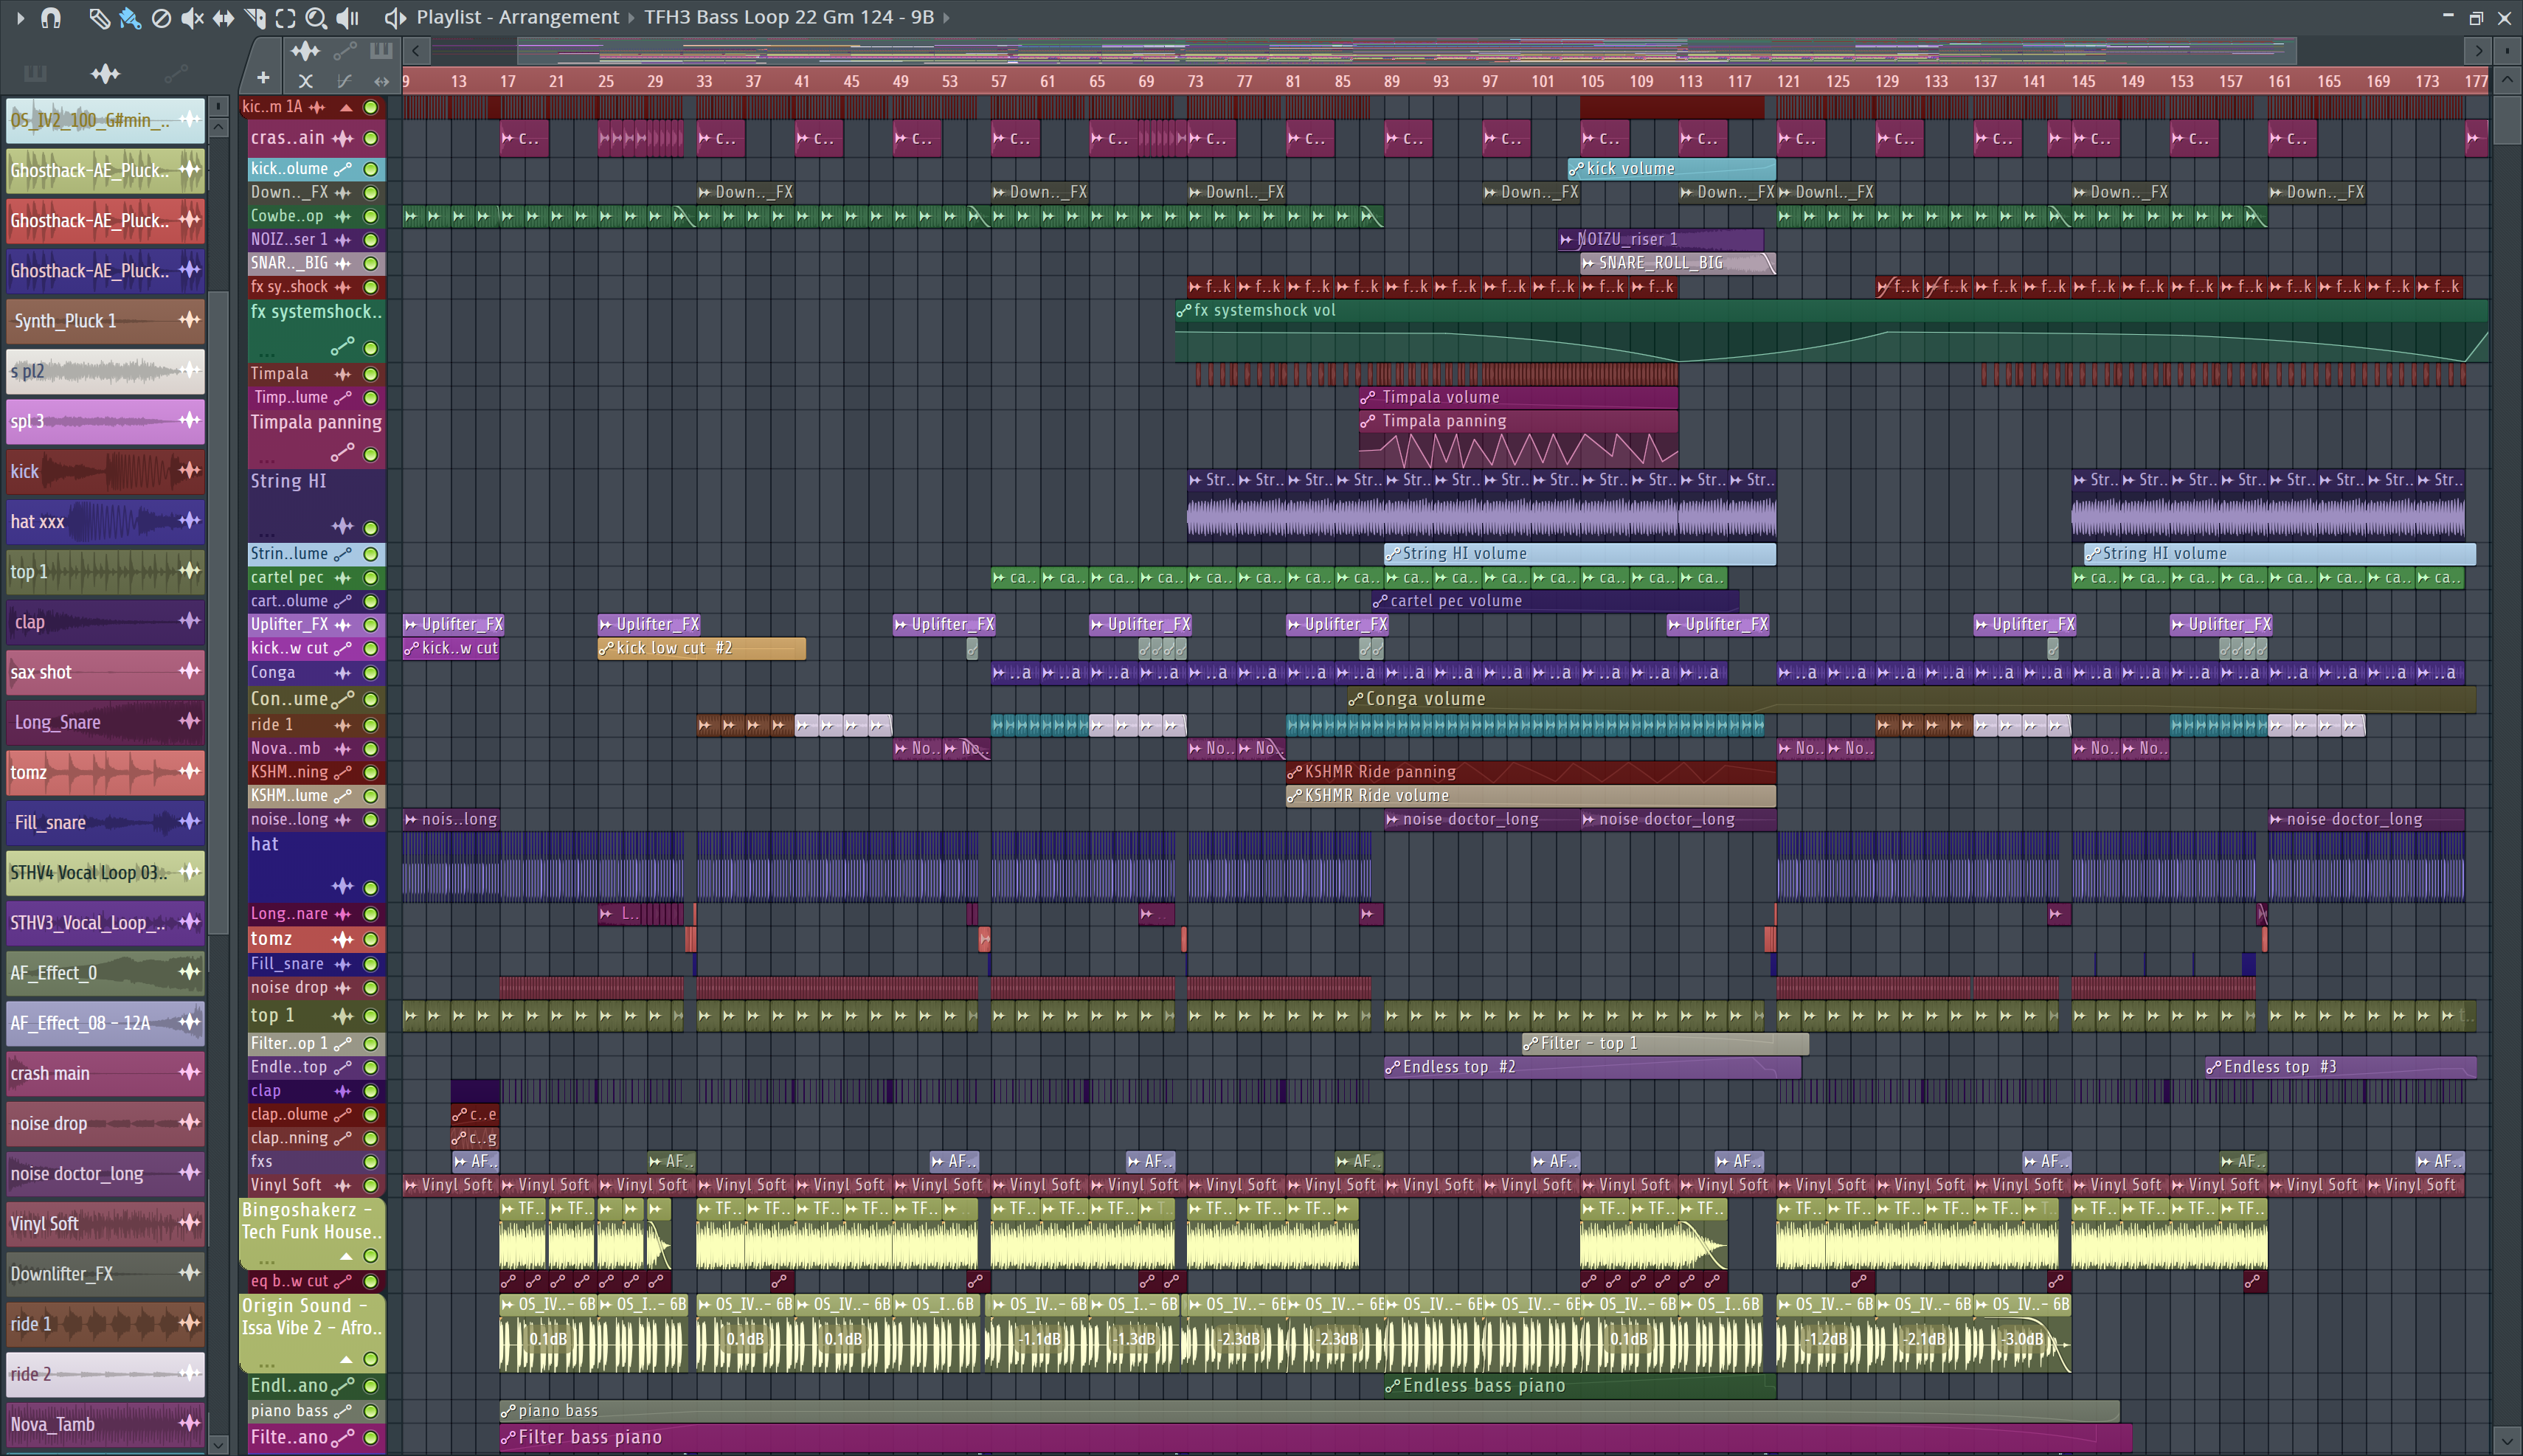
Task: Open the arrow after the pattern name
Action: 946,17
